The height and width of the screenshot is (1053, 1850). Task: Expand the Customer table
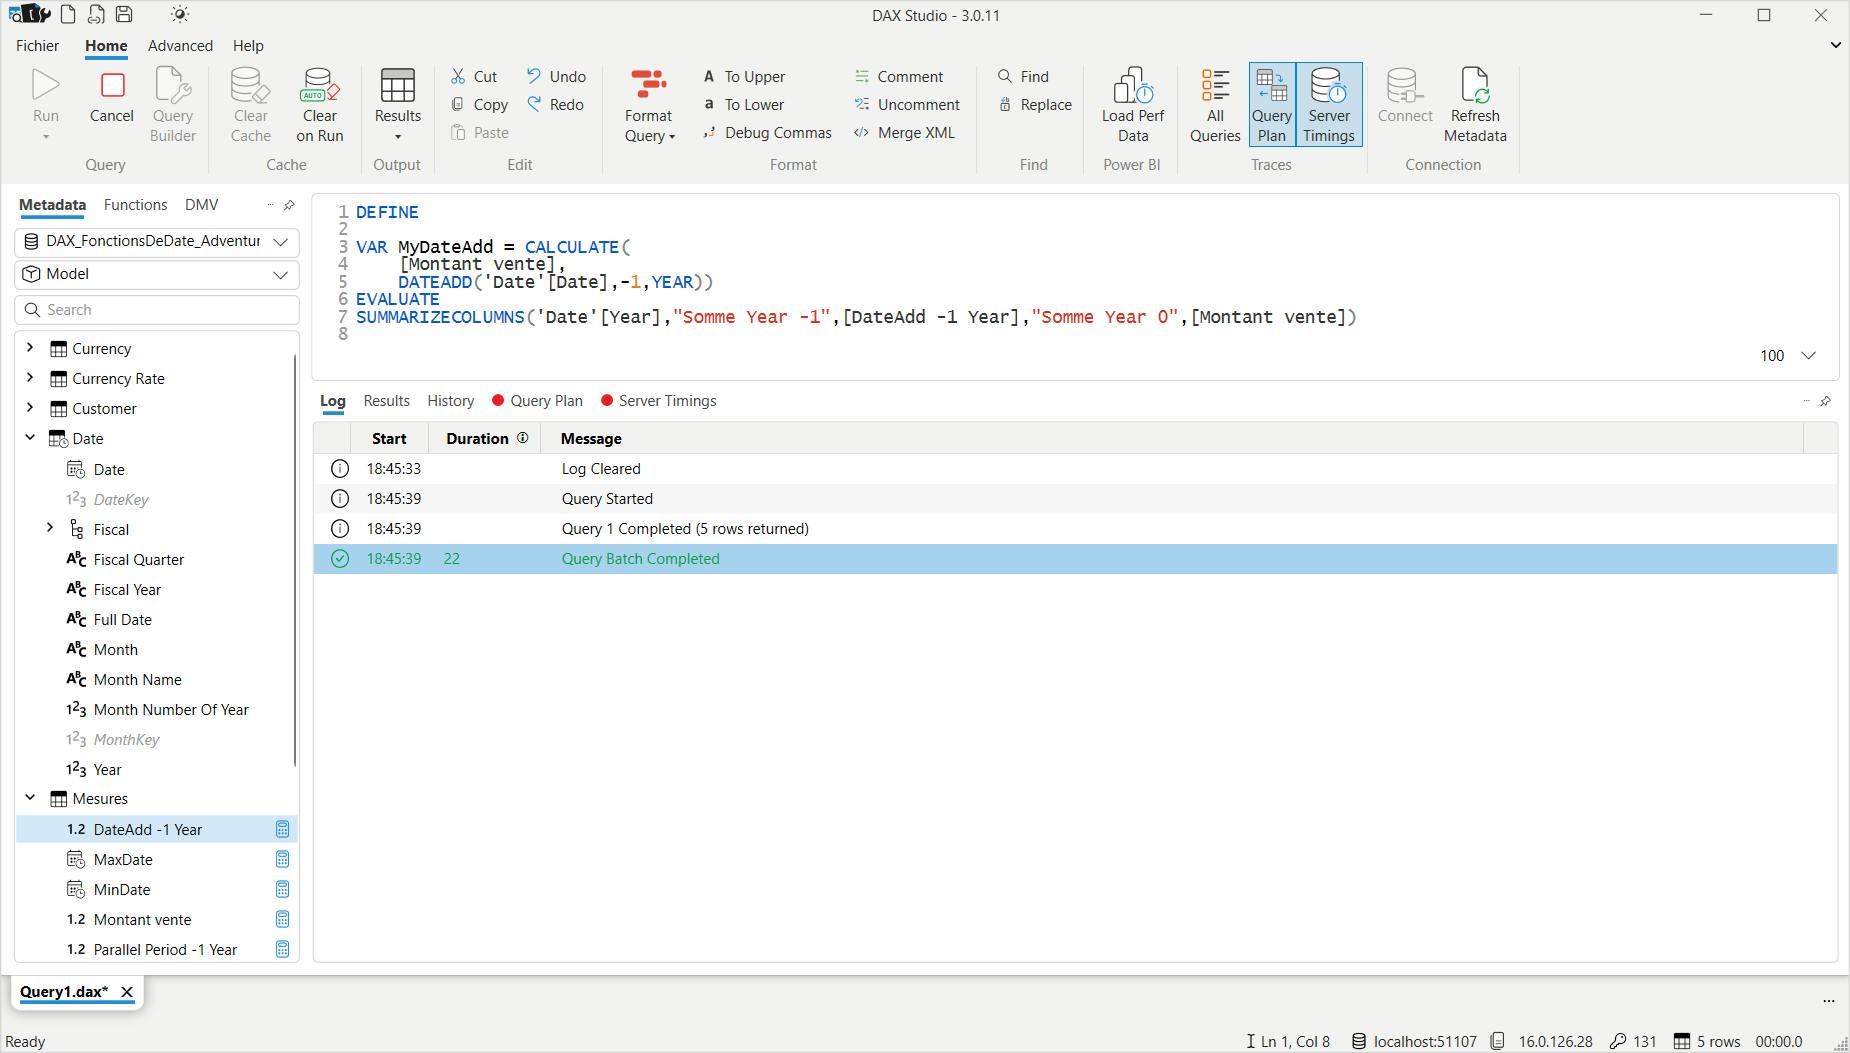[30, 408]
